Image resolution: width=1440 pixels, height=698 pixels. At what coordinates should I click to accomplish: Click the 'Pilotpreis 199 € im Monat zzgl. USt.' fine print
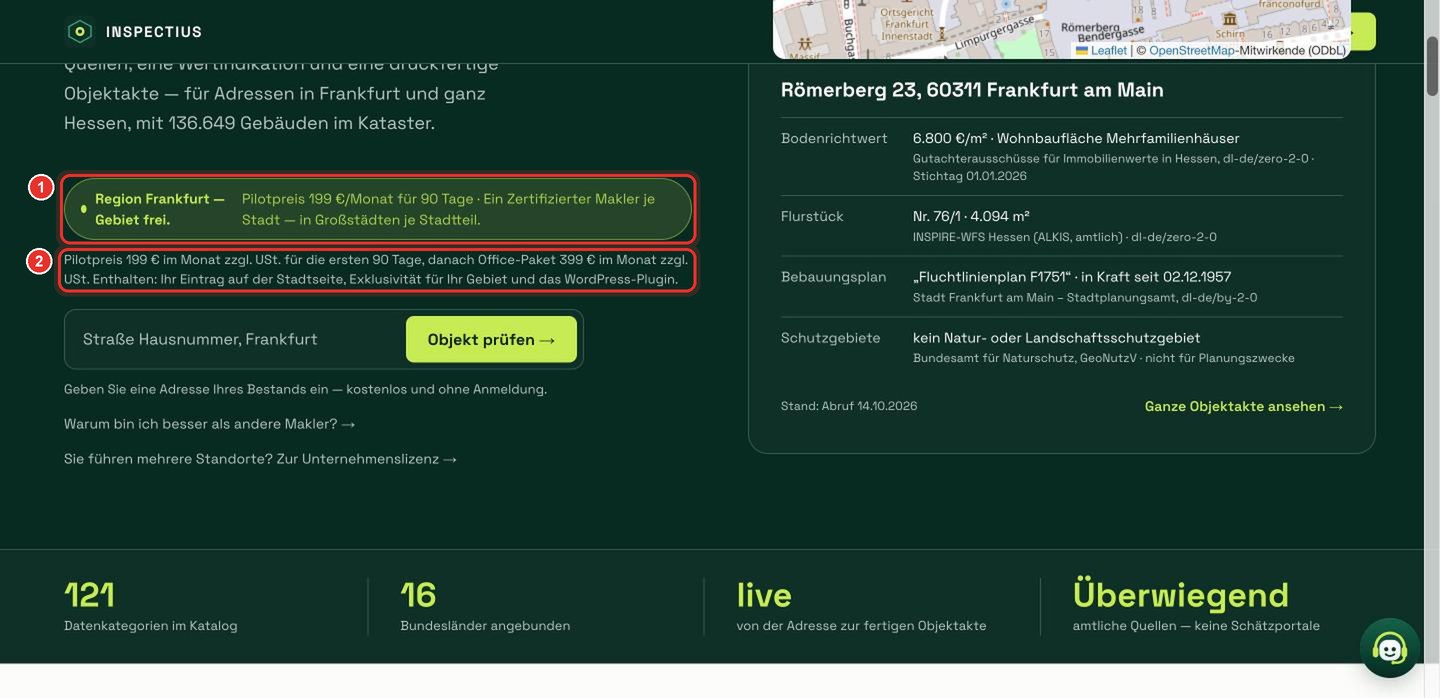(376, 269)
